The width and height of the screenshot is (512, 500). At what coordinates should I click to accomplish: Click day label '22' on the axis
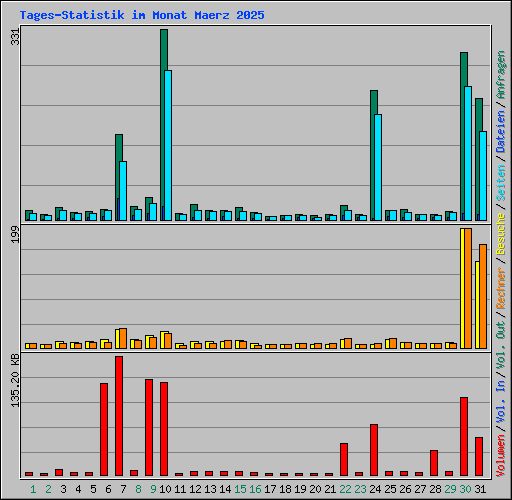click(x=345, y=489)
